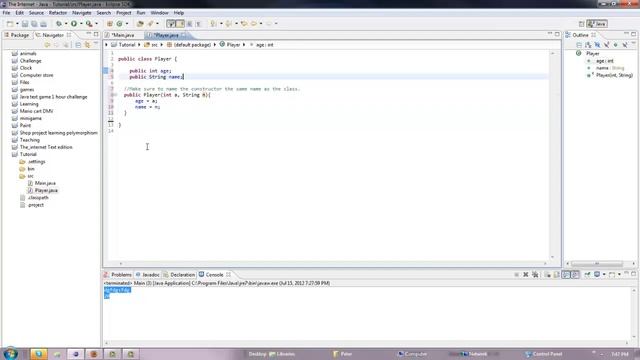The width and height of the screenshot is (640, 360).
Task: Click the Collapse All icon in Navigator
Action: (x=78, y=44)
